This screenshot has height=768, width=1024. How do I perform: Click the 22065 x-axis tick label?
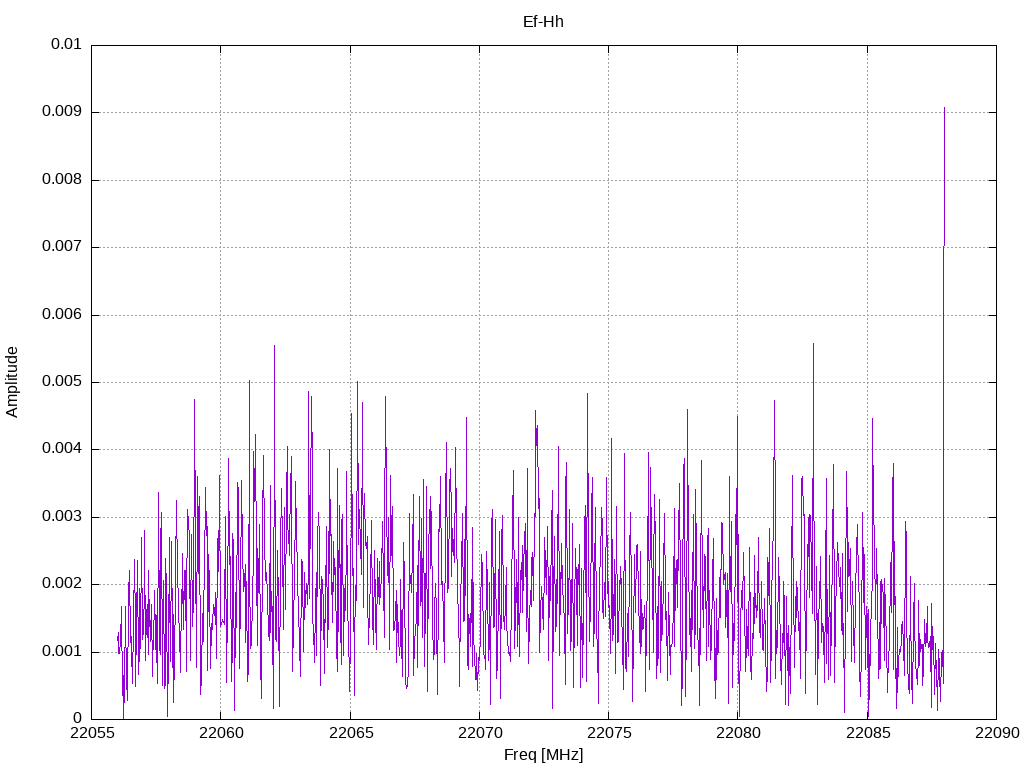click(x=350, y=735)
